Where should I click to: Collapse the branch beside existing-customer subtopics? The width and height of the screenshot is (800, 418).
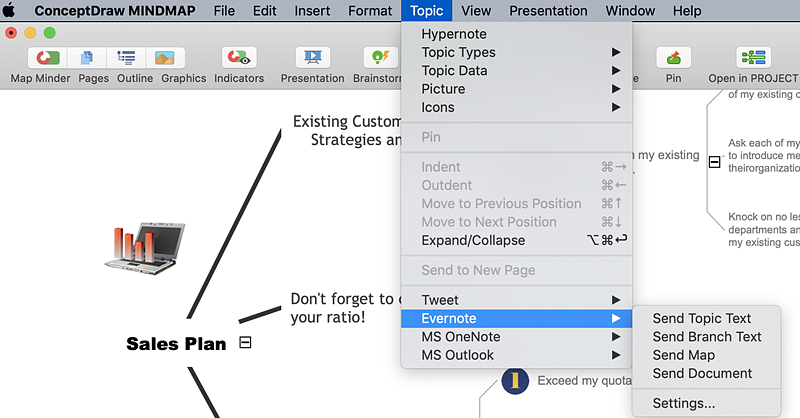714,161
